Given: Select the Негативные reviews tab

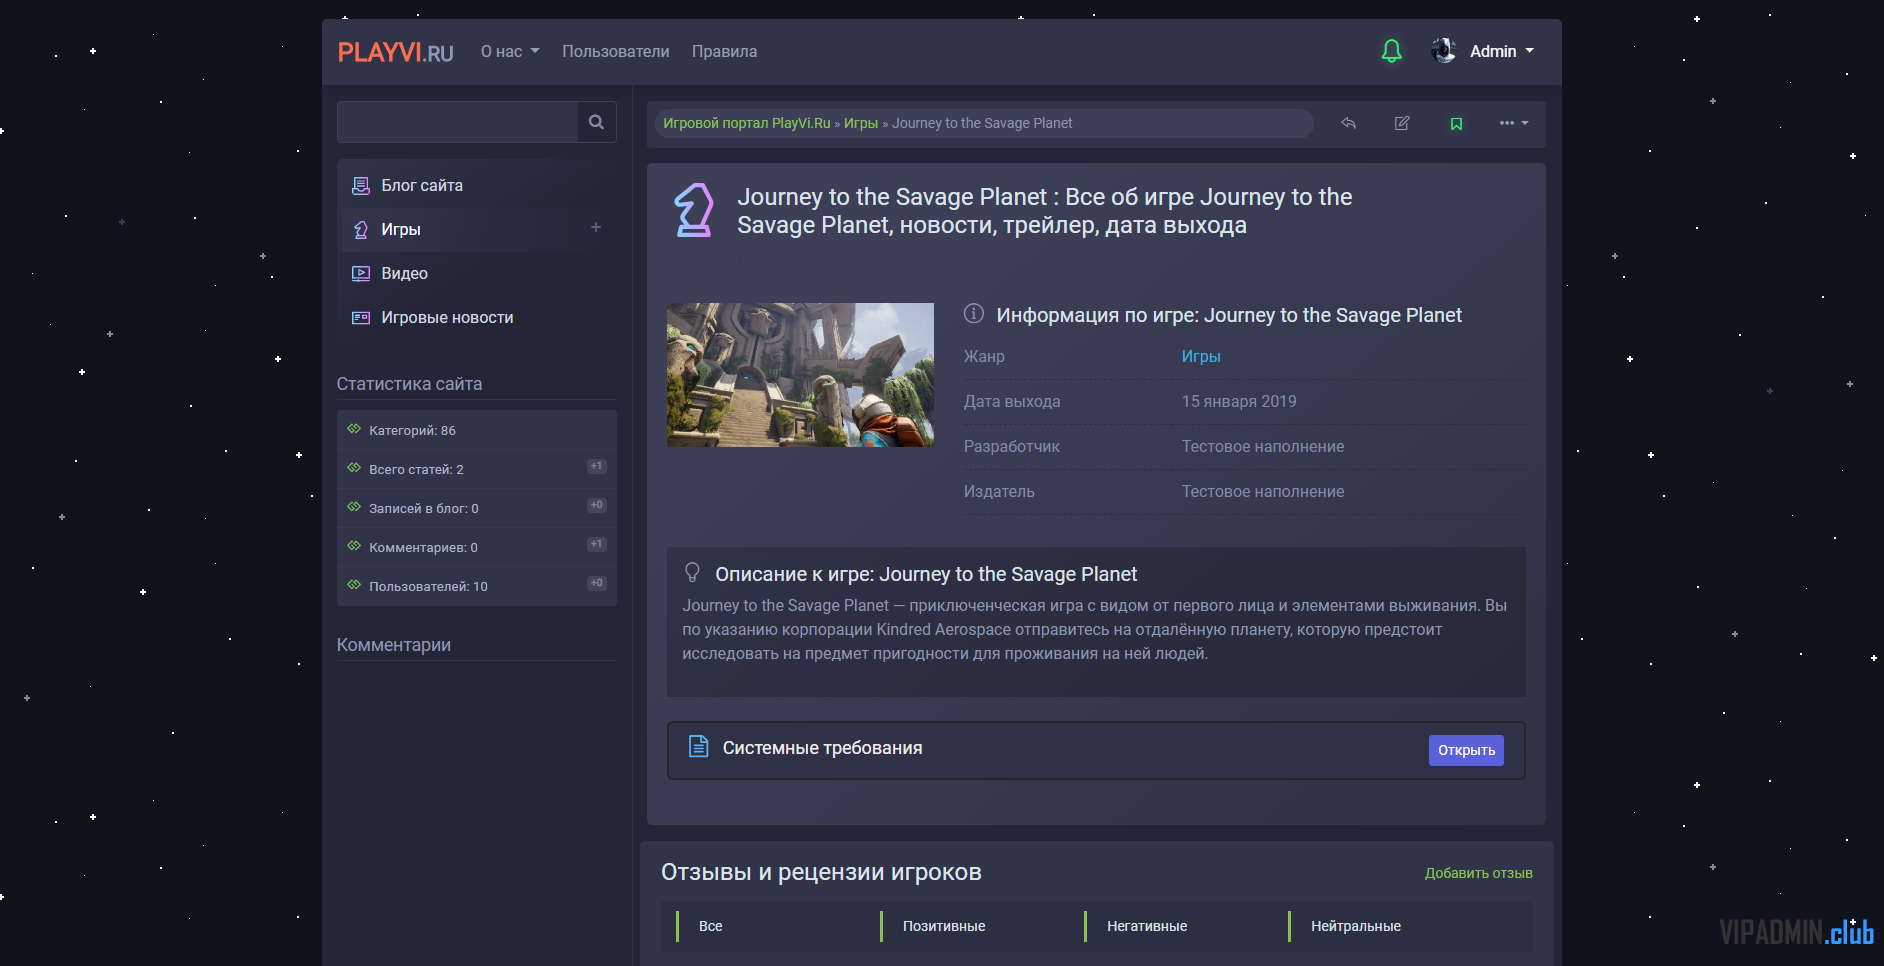Looking at the screenshot, I should [1147, 926].
